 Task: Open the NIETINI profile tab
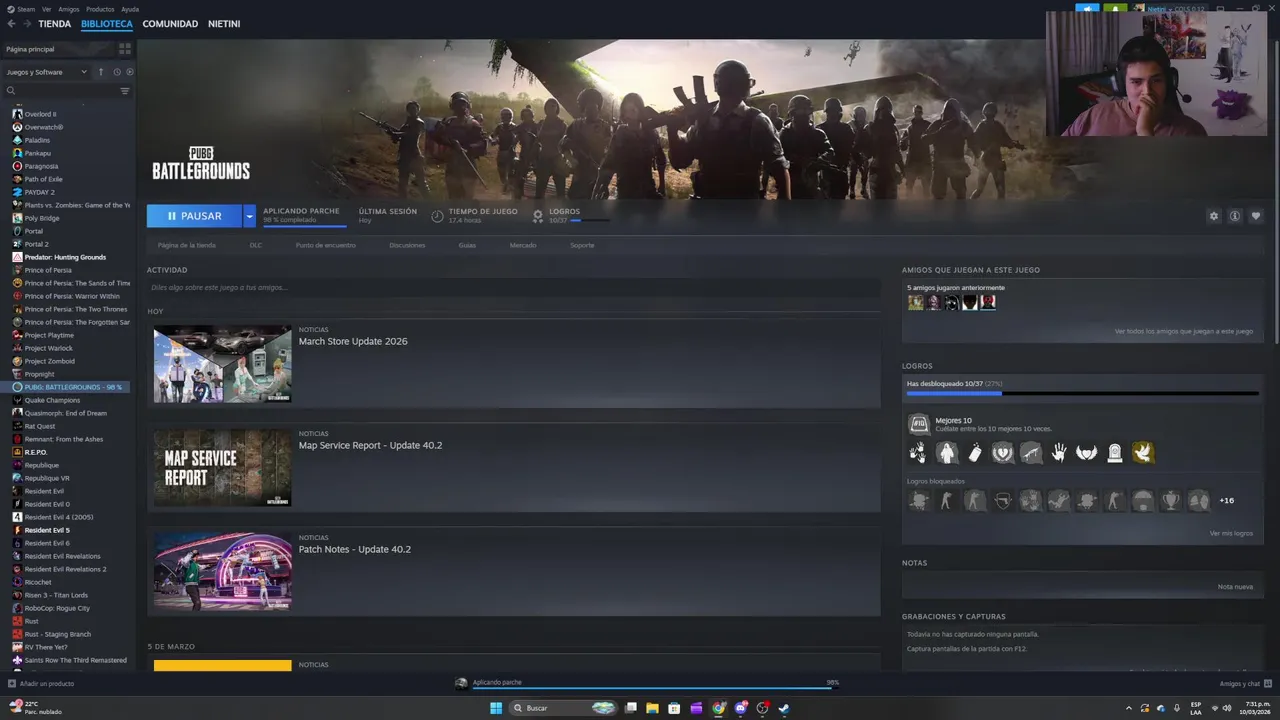[x=224, y=24]
